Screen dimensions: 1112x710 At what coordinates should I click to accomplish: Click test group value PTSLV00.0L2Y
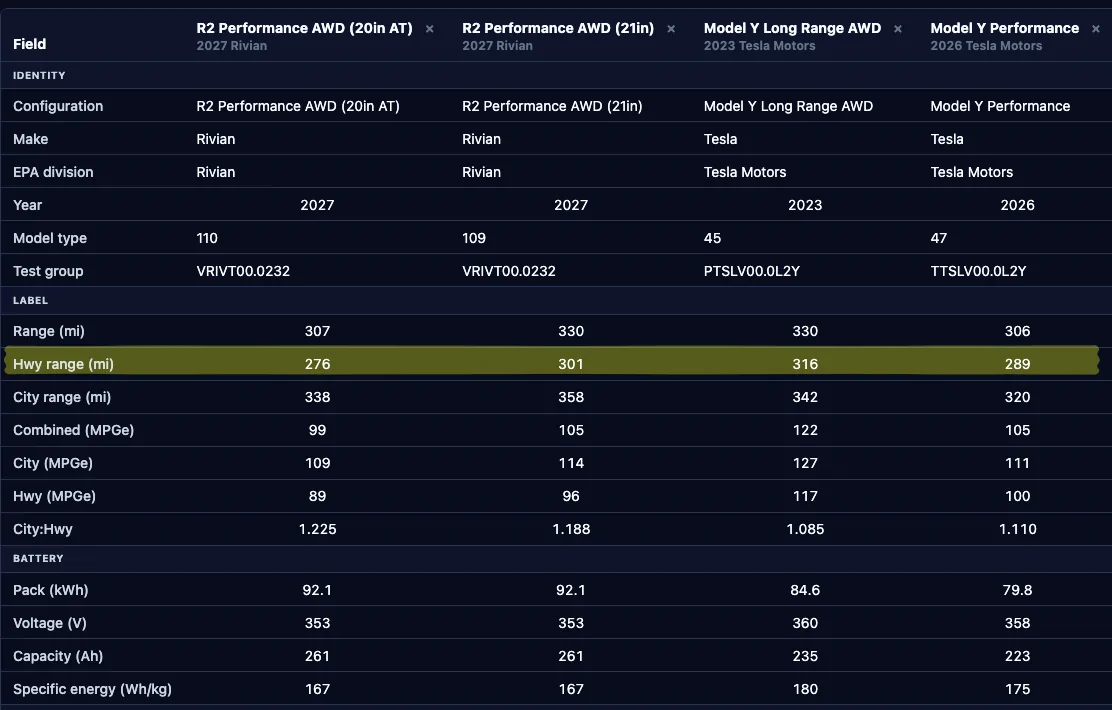[x=752, y=271]
